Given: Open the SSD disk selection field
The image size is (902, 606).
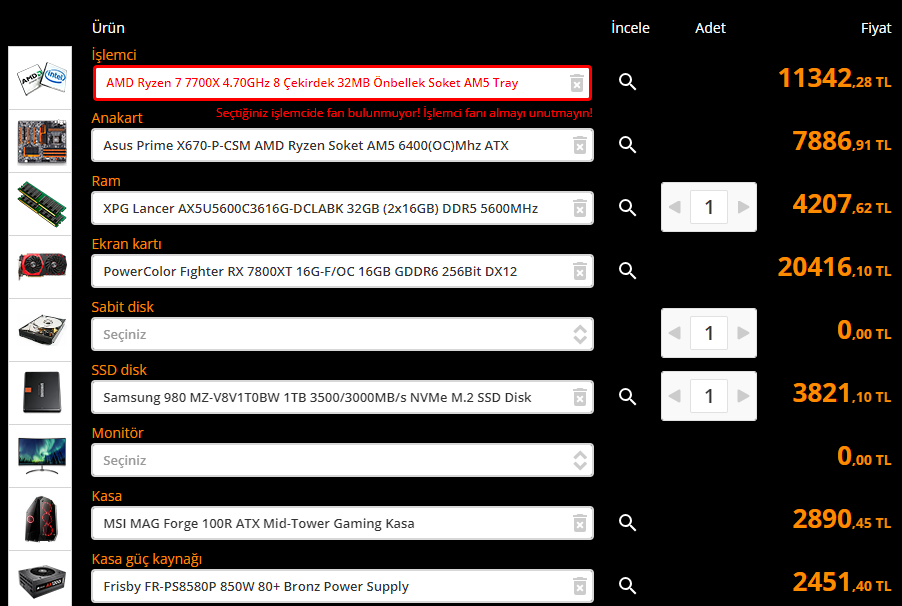Looking at the screenshot, I should (342, 397).
